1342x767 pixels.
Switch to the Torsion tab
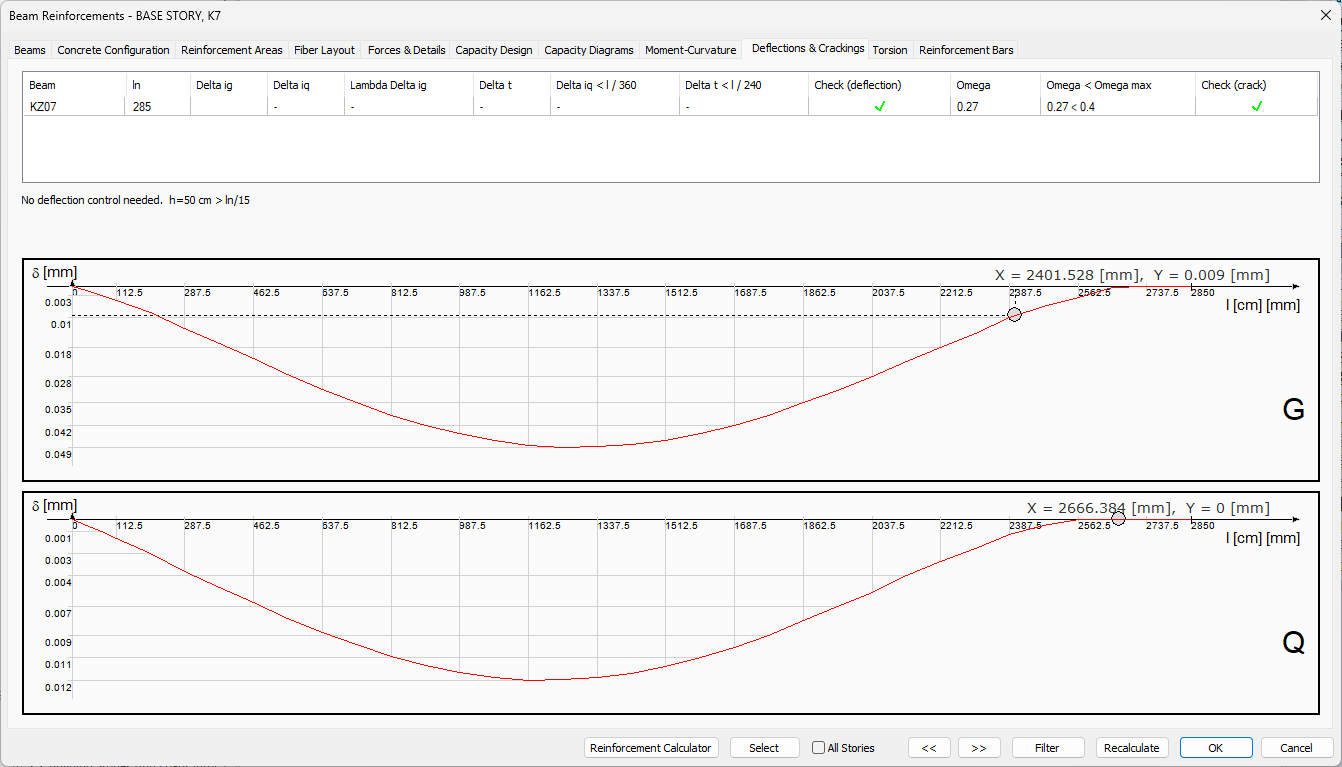(x=890, y=50)
